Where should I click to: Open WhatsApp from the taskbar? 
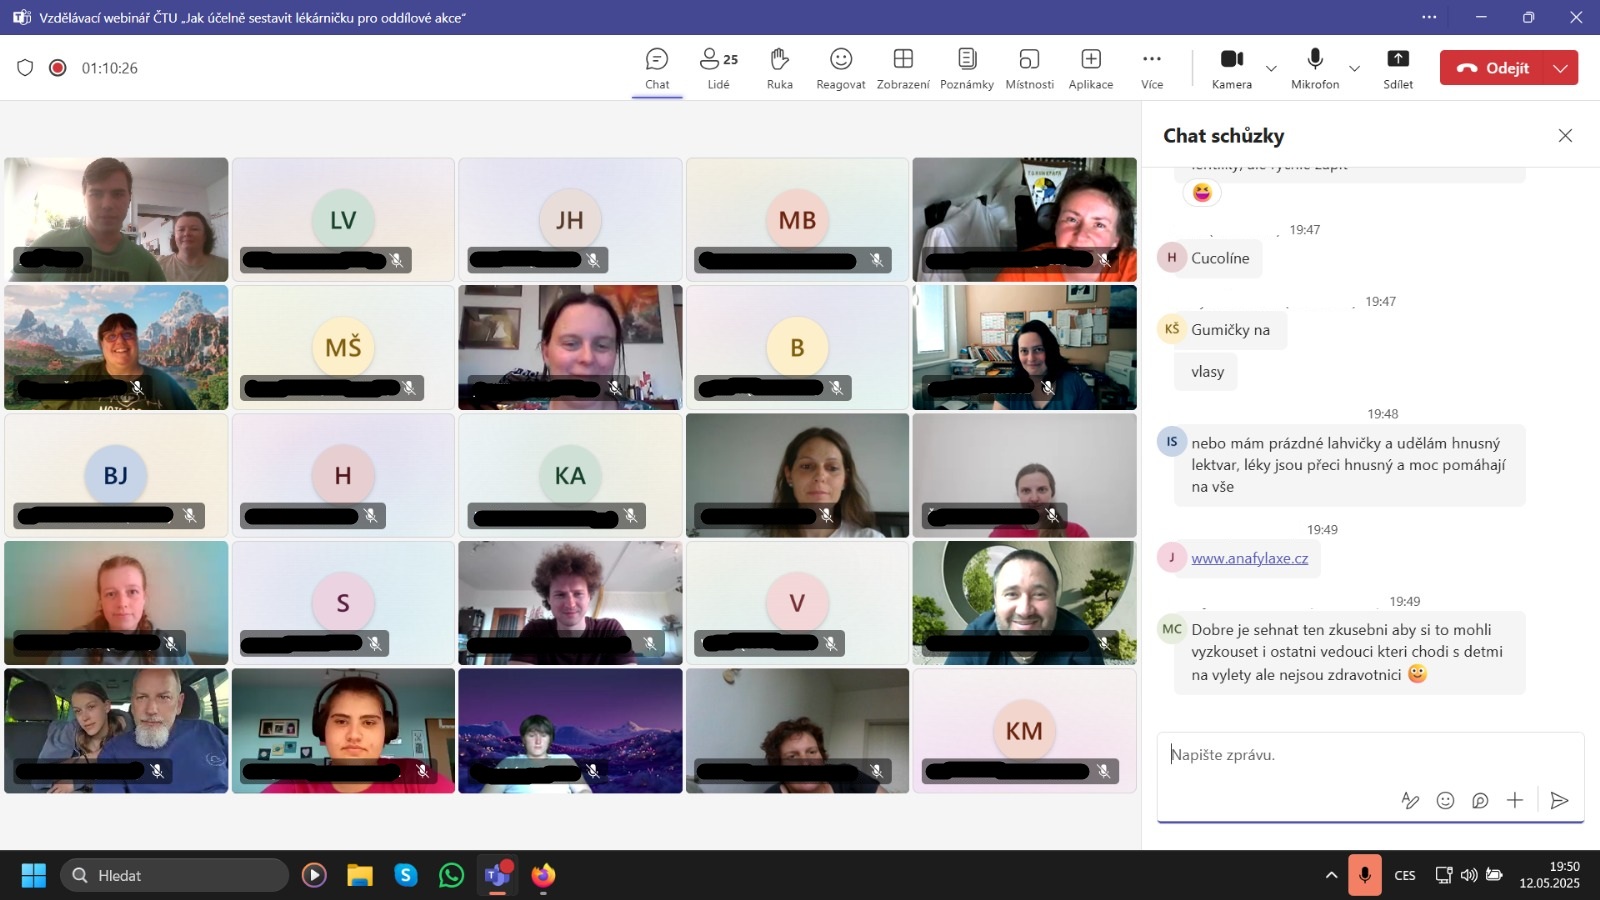coord(452,875)
